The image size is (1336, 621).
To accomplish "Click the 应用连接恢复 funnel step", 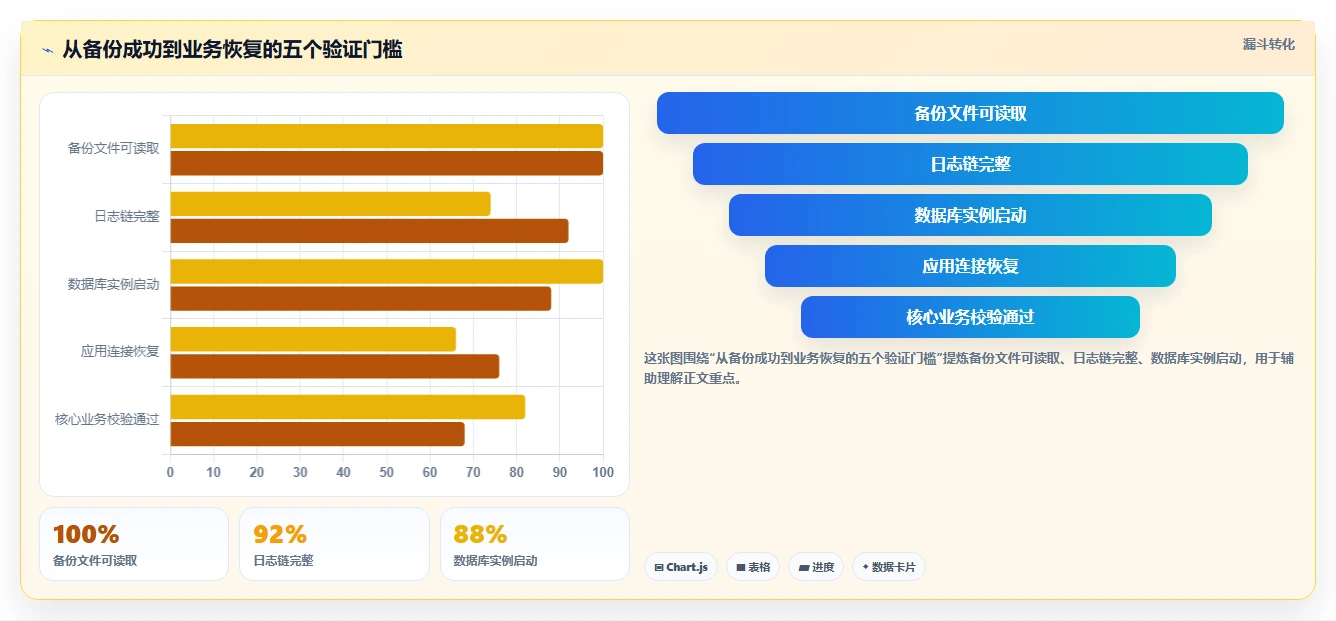I will click(970, 266).
